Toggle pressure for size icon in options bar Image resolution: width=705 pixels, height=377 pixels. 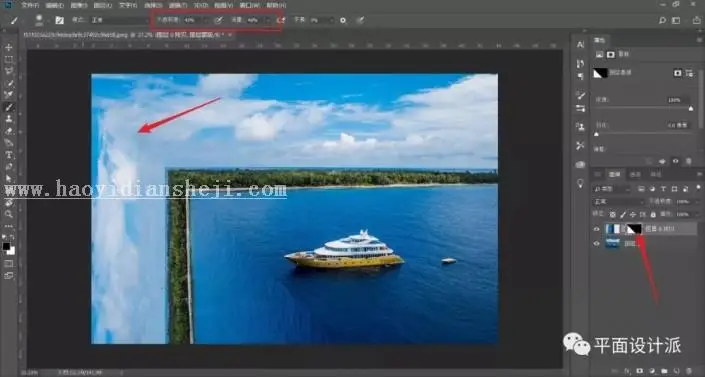coord(360,20)
